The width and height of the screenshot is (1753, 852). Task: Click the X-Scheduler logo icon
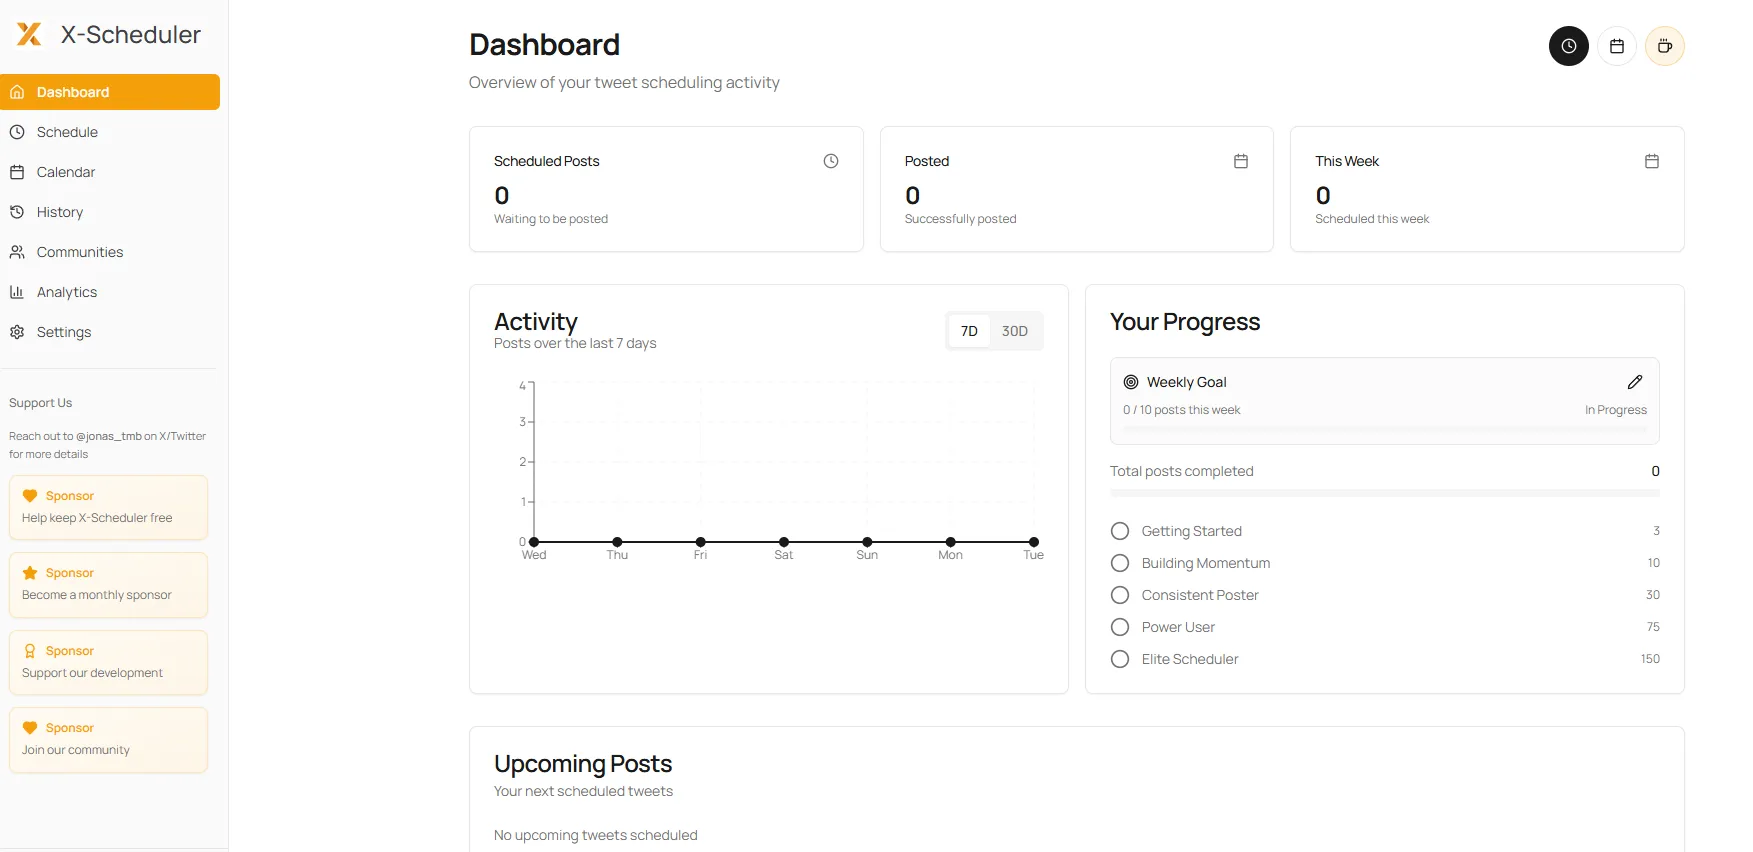pyautogui.click(x=29, y=35)
